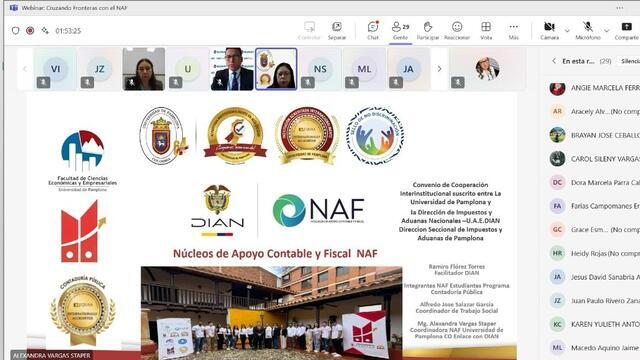Open the Gente participants panel
Screen dimensions: 640x360
(x=400, y=31)
